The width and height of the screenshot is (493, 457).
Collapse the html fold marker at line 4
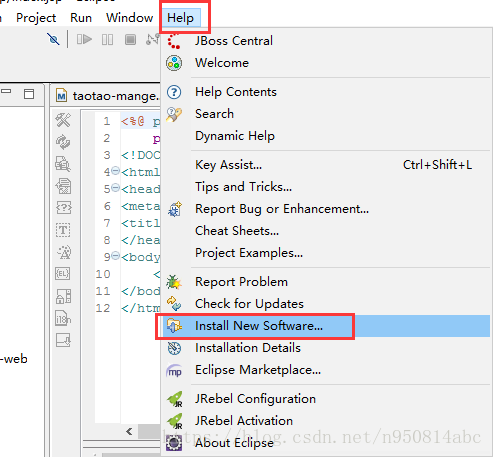coord(115,171)
